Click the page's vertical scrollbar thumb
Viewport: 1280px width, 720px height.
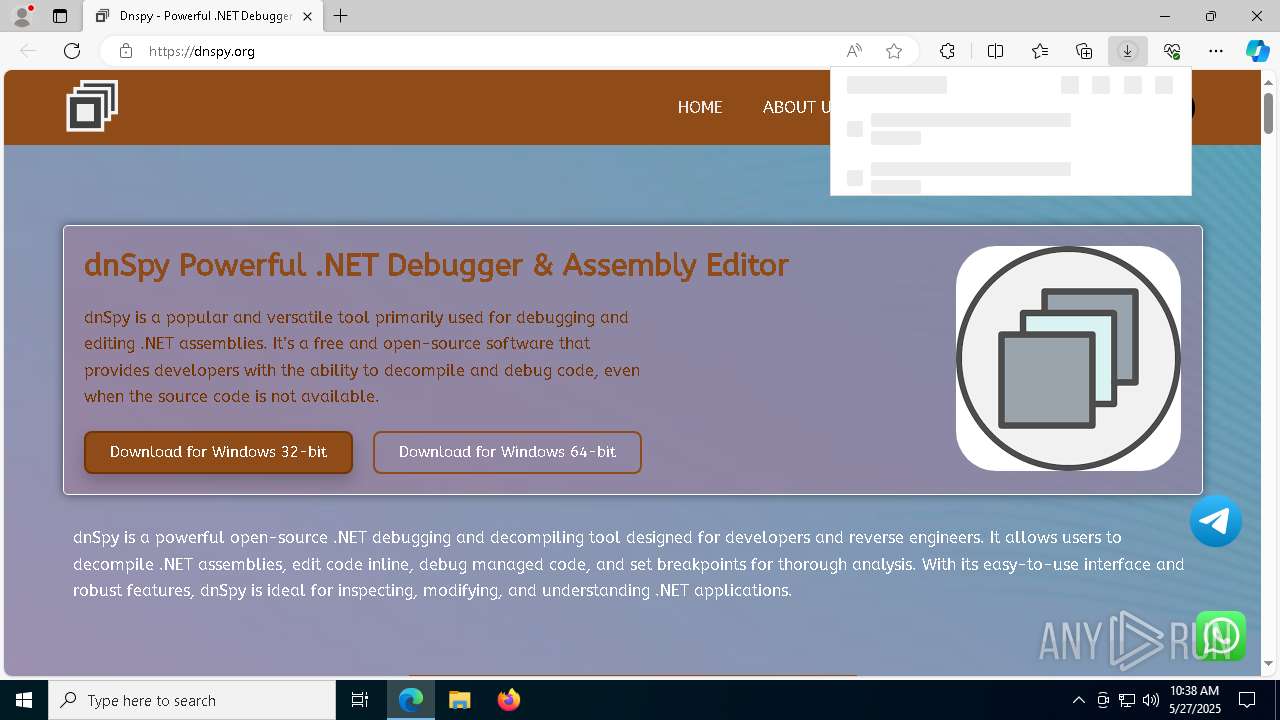[1269, 112]
